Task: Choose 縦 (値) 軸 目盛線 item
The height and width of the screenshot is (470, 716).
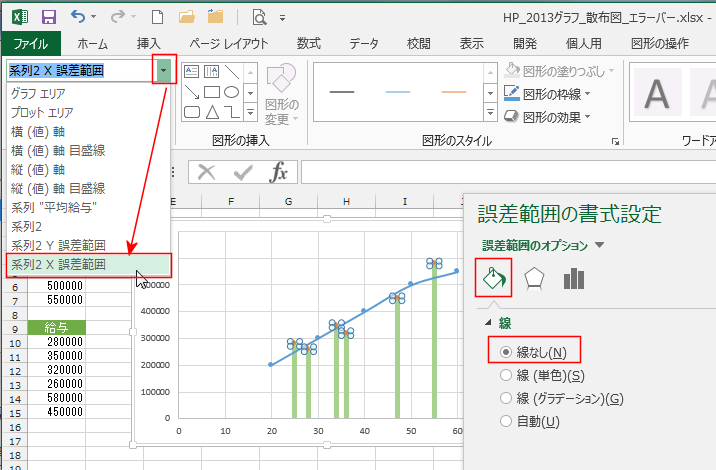Action: pos(89,188)
